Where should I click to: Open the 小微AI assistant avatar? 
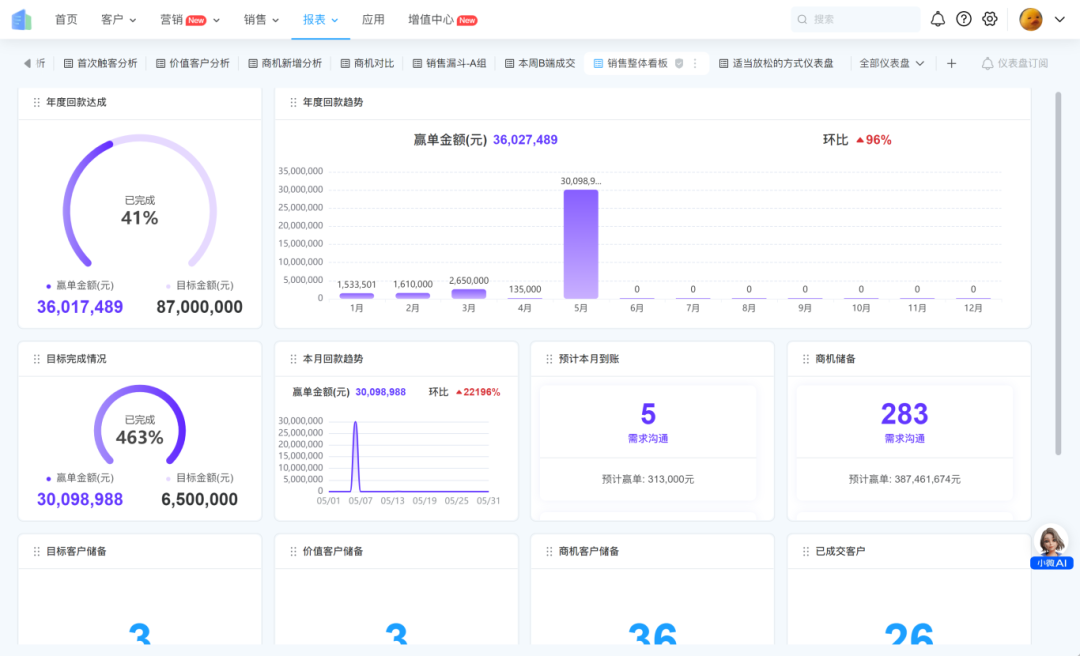(x=1051, y=543)
